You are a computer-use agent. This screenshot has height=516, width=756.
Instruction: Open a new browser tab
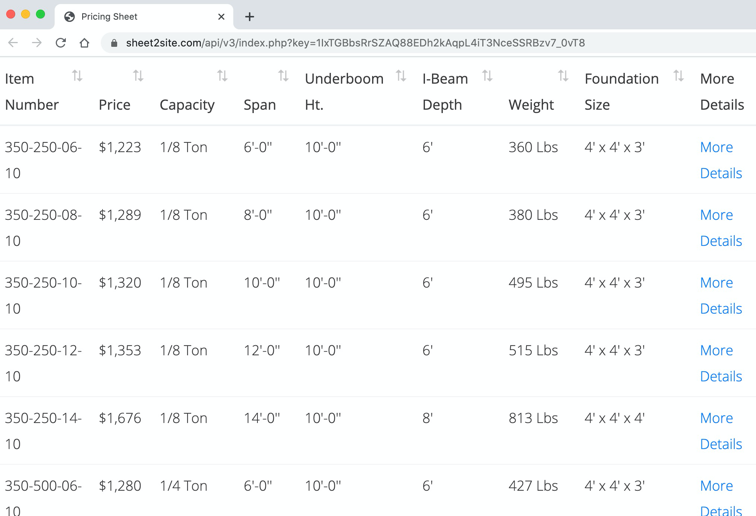[250, 16]
